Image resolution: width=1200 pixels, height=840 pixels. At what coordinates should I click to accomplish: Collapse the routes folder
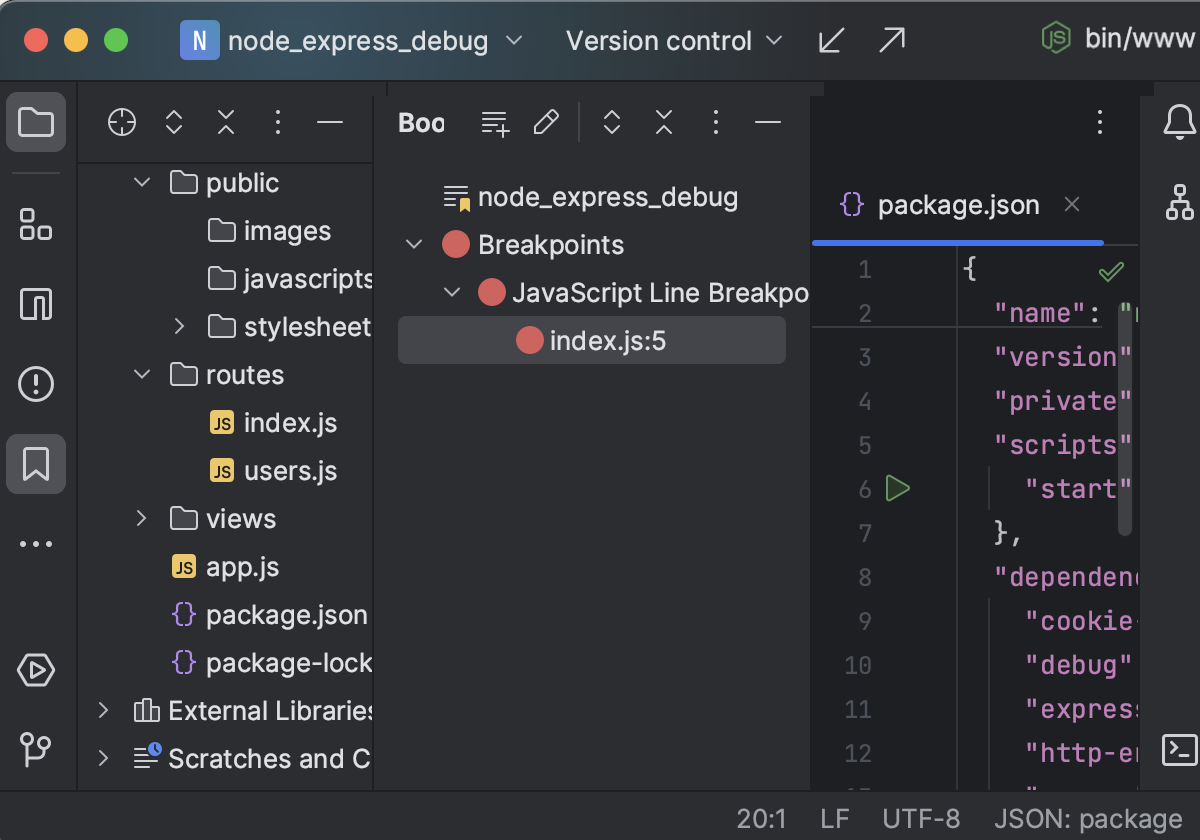[x=140, y=374]
